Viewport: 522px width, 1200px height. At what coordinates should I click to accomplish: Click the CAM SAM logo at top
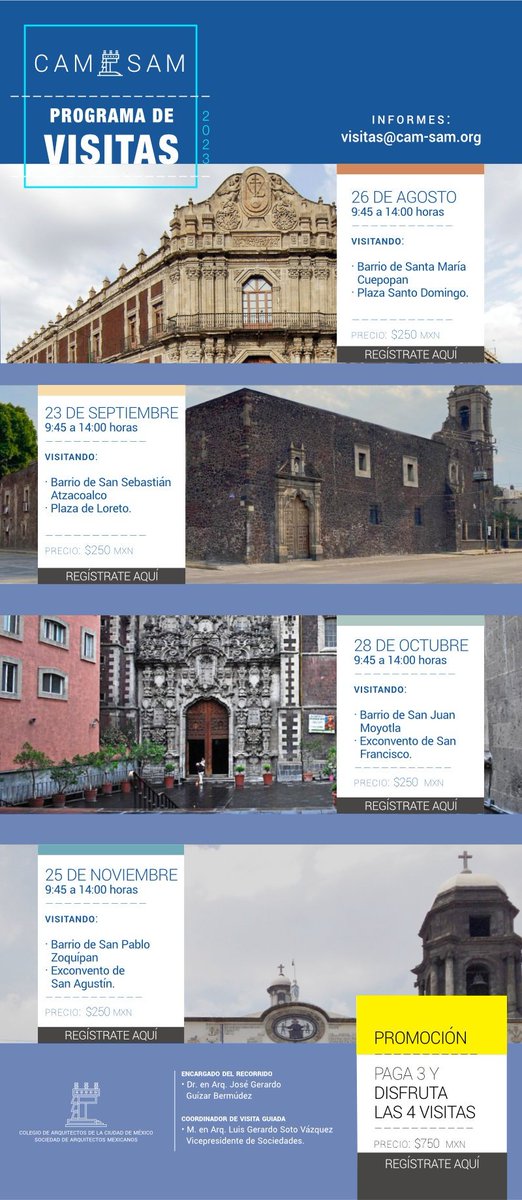(x=110, y=63)
